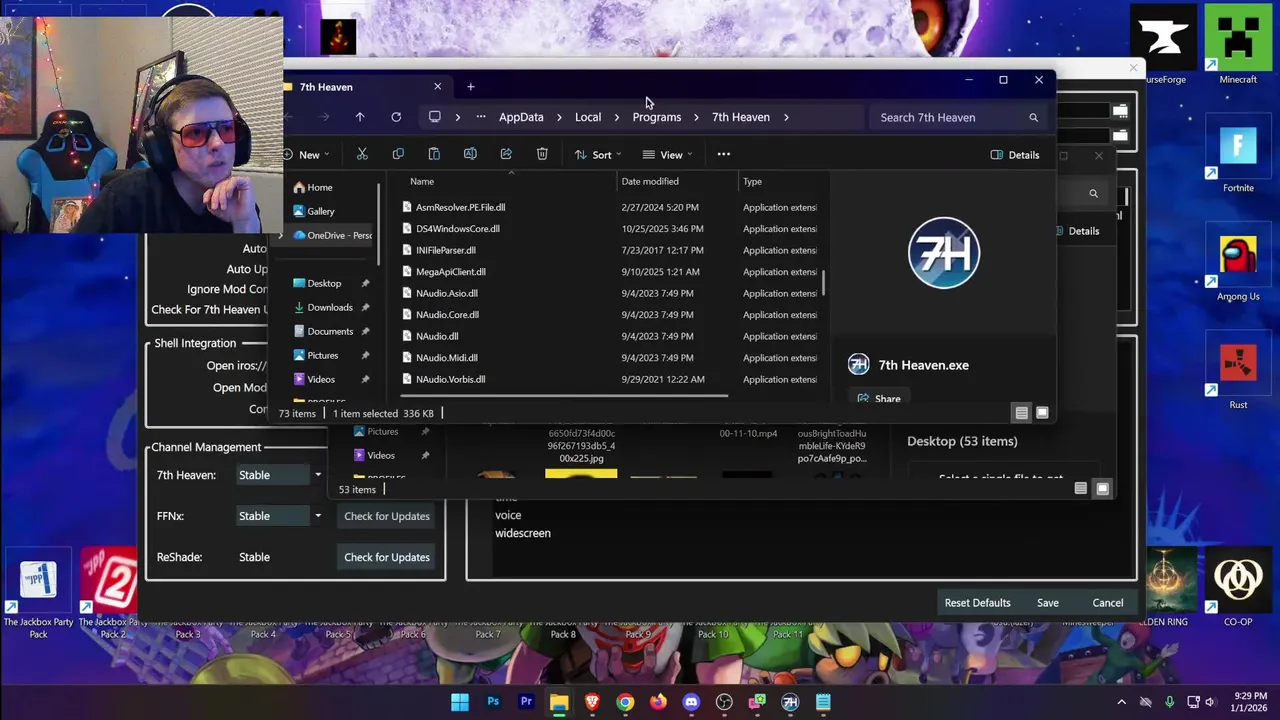Click the Rename icon in Explorer toolbar
Screen dimensions: 1280x720
[x=470, y=154]
